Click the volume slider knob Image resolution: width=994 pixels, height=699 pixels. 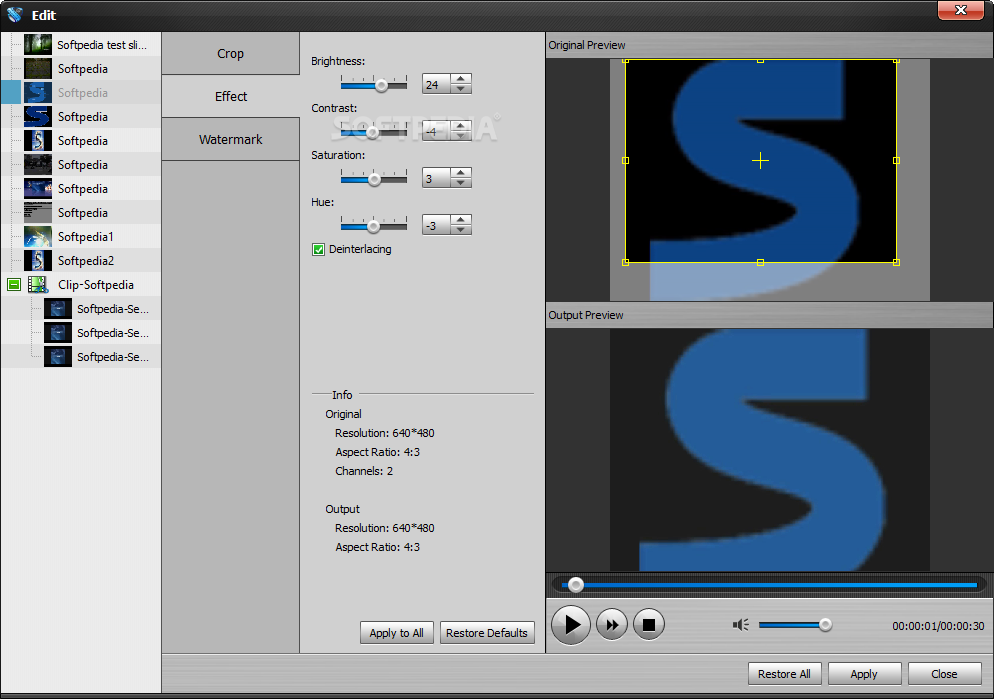pos(825,625)
